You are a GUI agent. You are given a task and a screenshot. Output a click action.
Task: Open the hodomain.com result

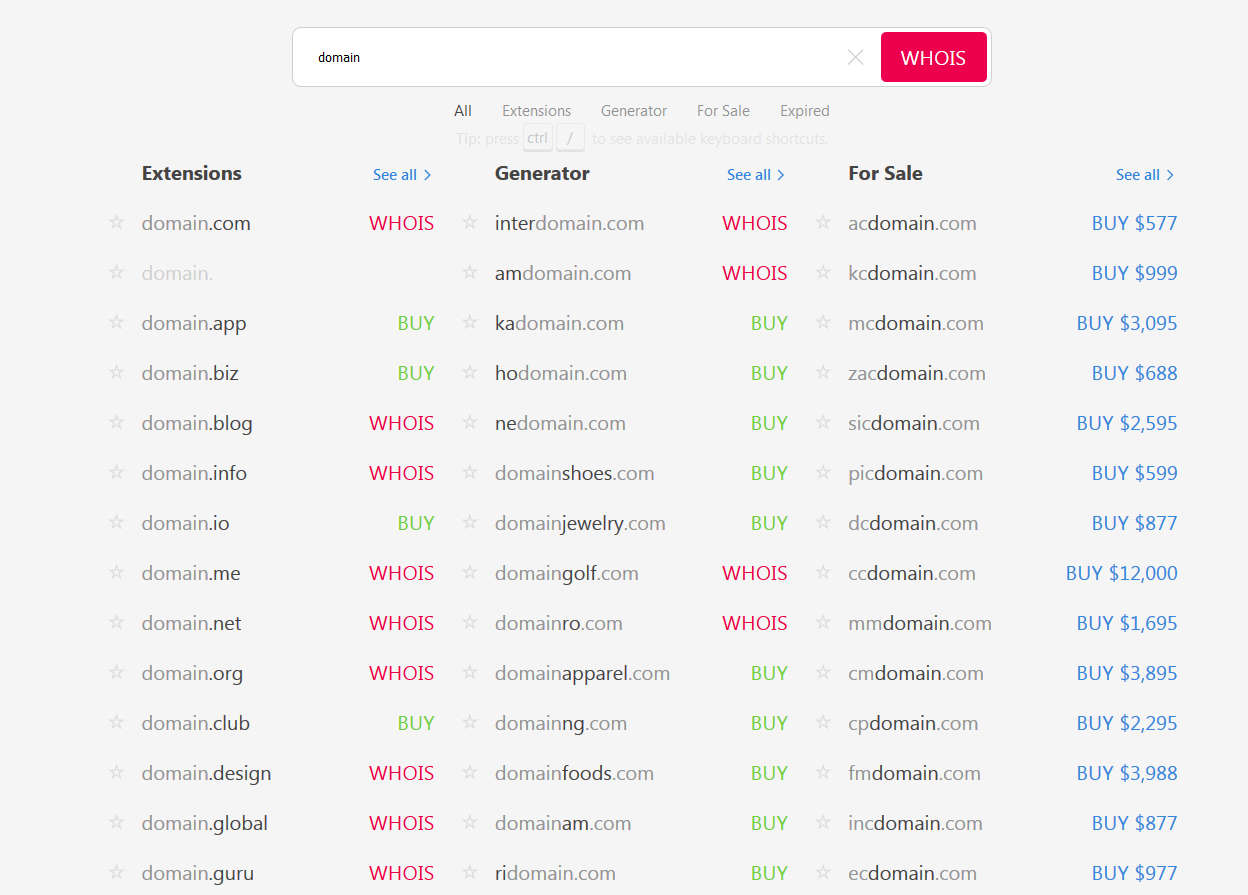click(561, 373)
